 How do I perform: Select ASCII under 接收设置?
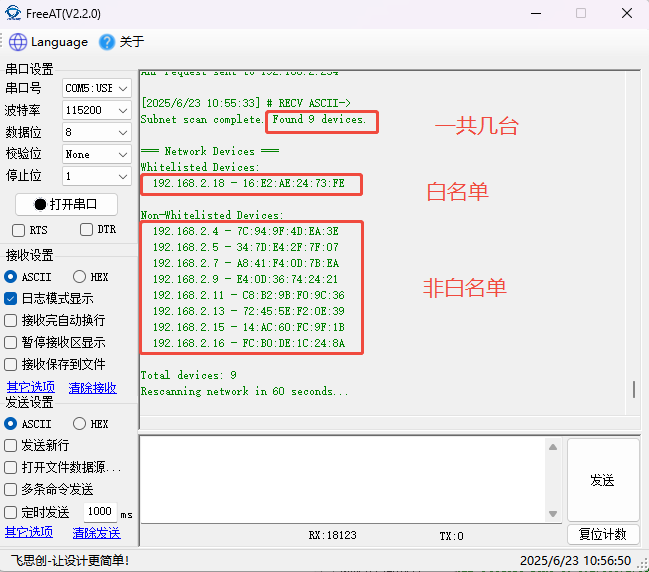point(11,276)
